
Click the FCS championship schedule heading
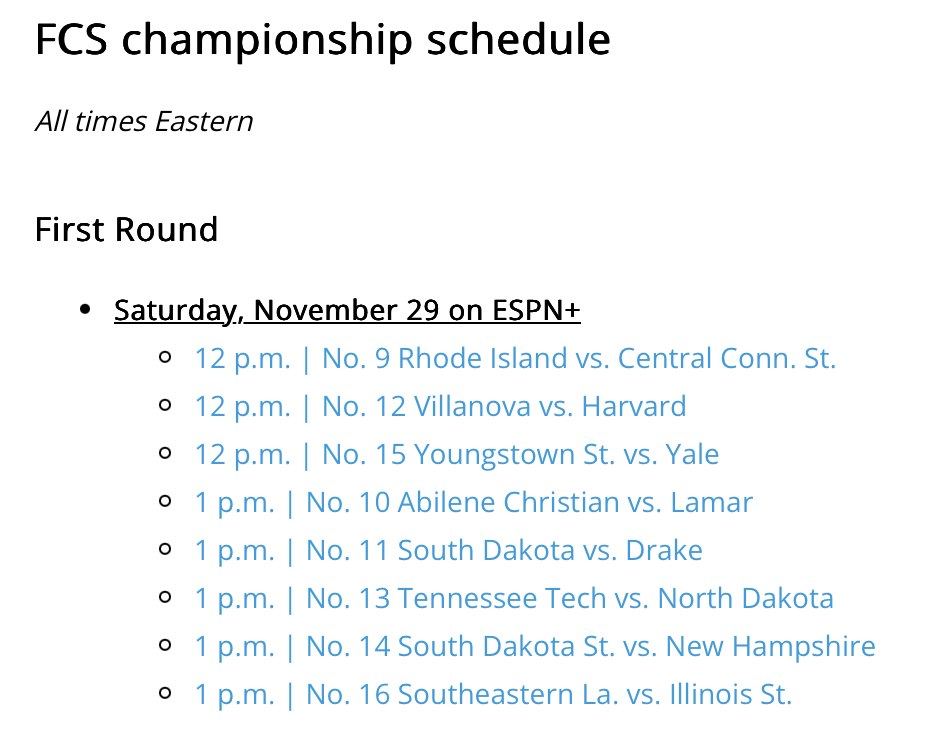click(322, 40)
